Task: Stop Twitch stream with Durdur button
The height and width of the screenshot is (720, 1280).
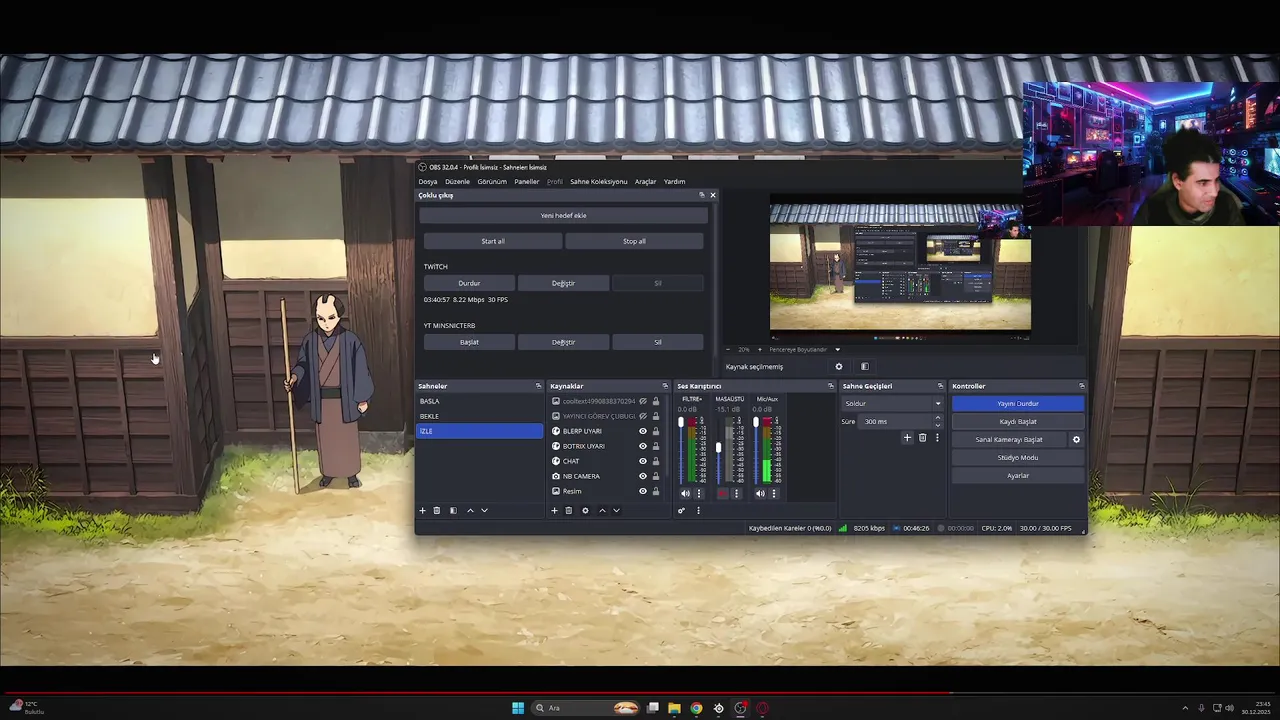Action: pos(469,283)
